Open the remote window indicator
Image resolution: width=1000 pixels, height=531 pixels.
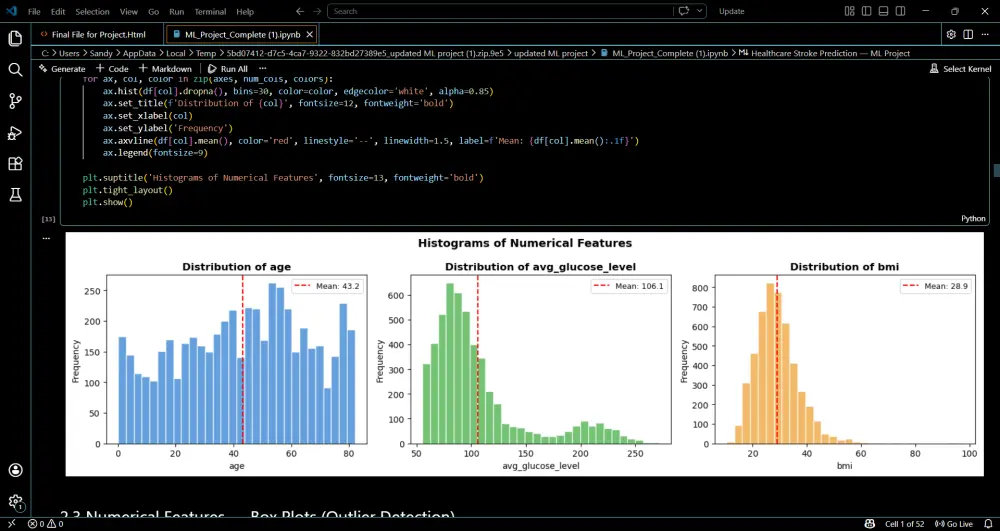point(11,524)
